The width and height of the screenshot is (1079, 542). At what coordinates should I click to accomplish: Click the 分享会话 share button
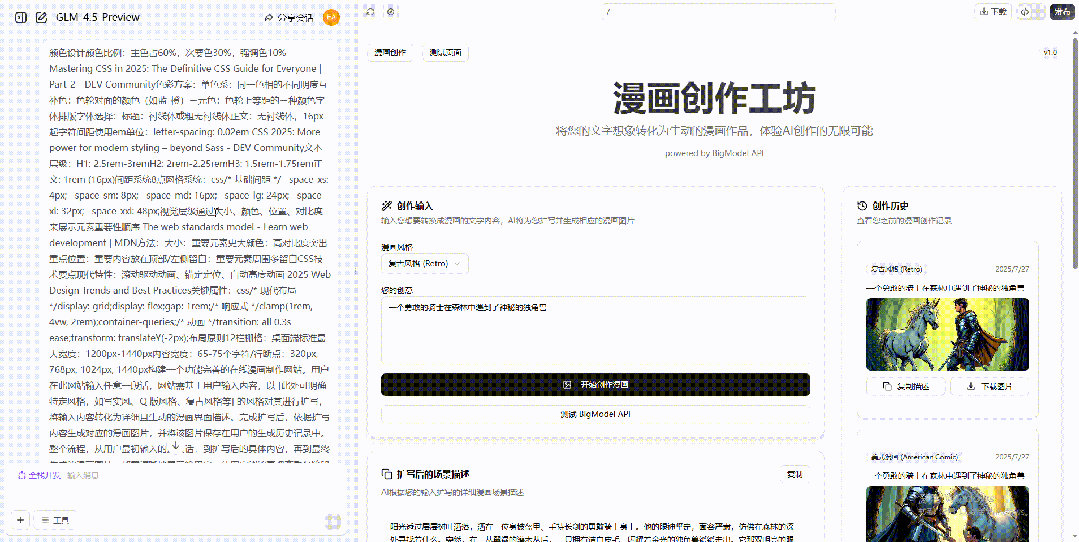289,17
